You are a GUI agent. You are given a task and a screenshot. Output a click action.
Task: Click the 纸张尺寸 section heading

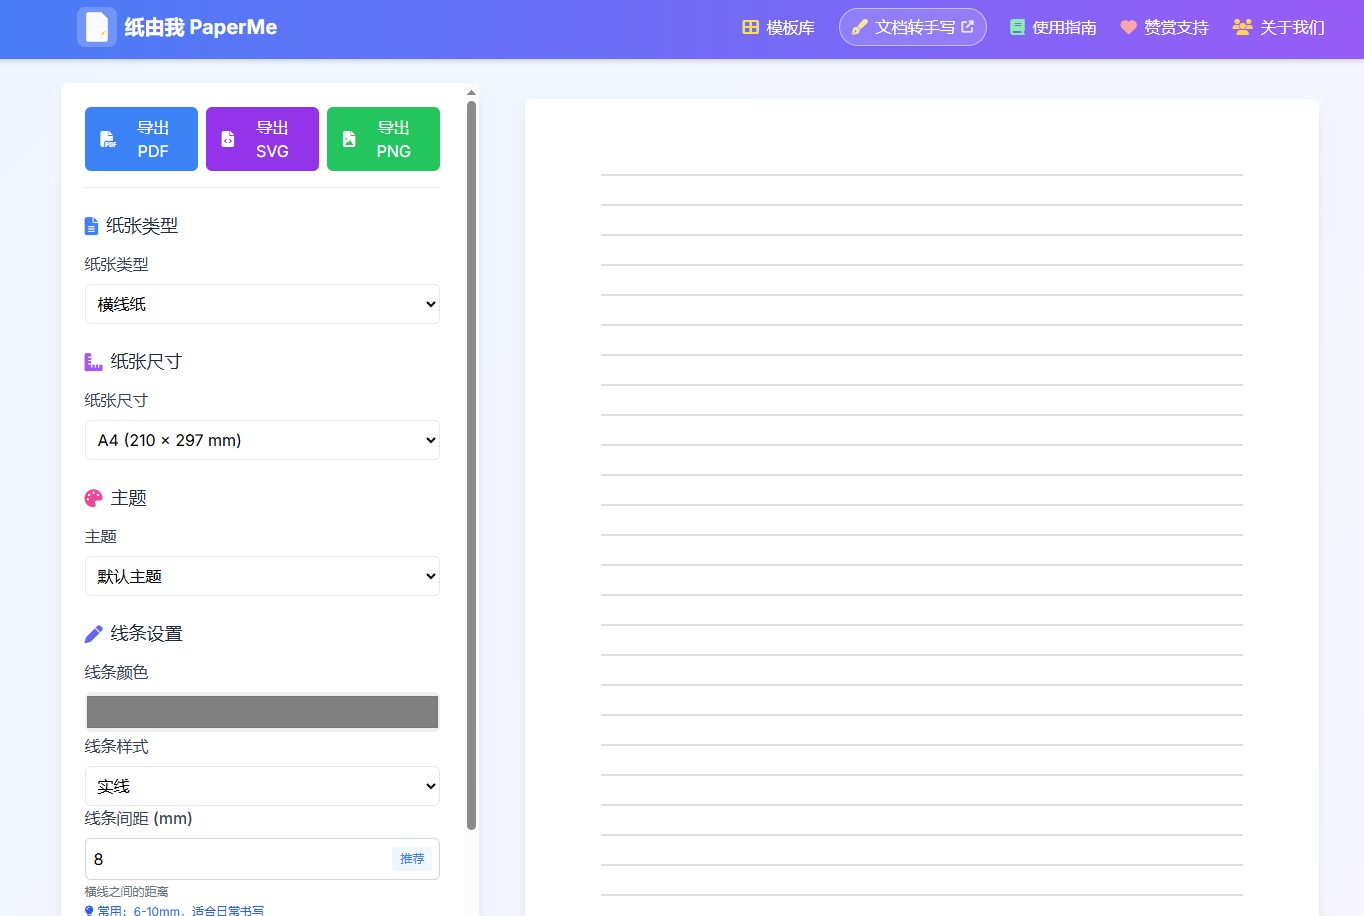146,362
